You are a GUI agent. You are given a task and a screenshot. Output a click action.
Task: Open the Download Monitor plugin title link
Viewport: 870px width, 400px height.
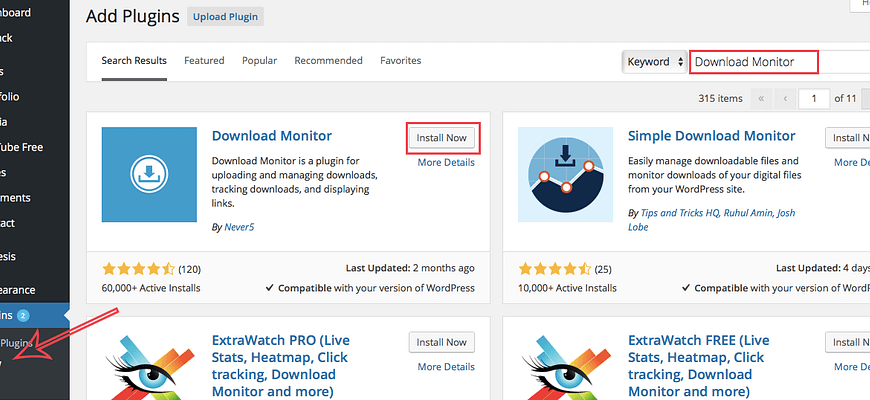click(272, 136)
